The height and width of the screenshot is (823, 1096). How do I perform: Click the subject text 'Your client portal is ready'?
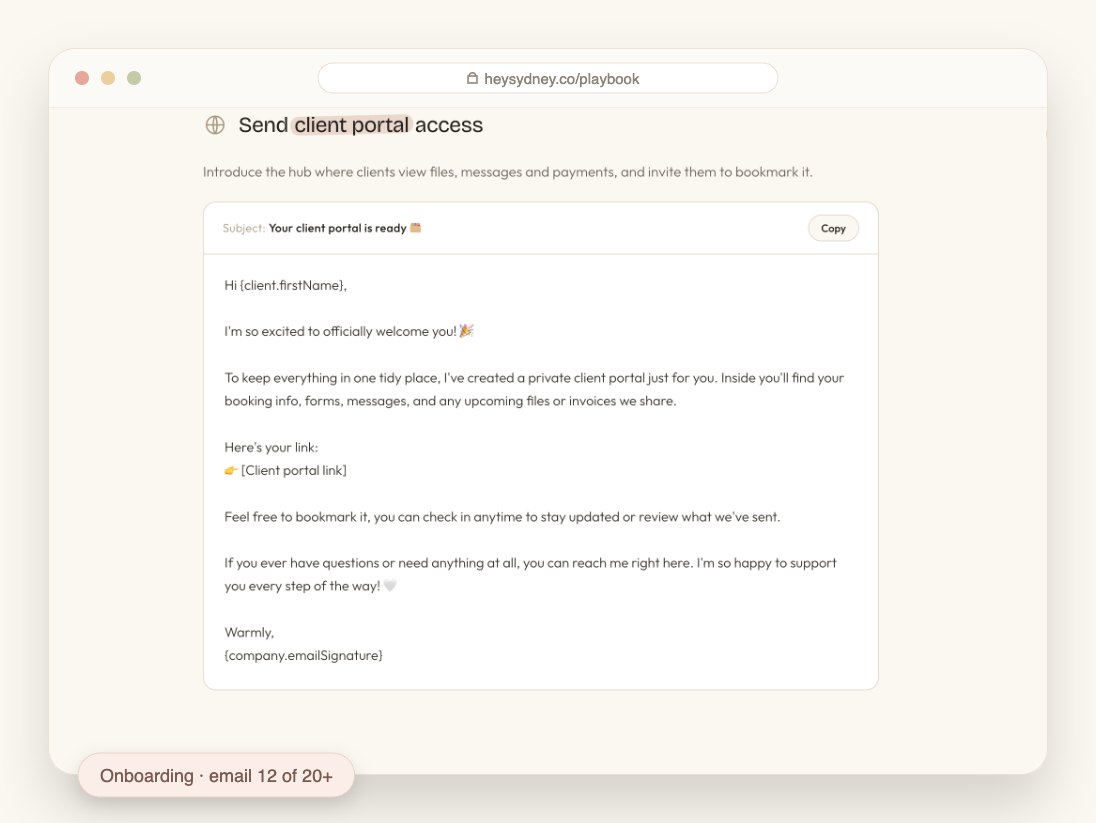point(338,228)
